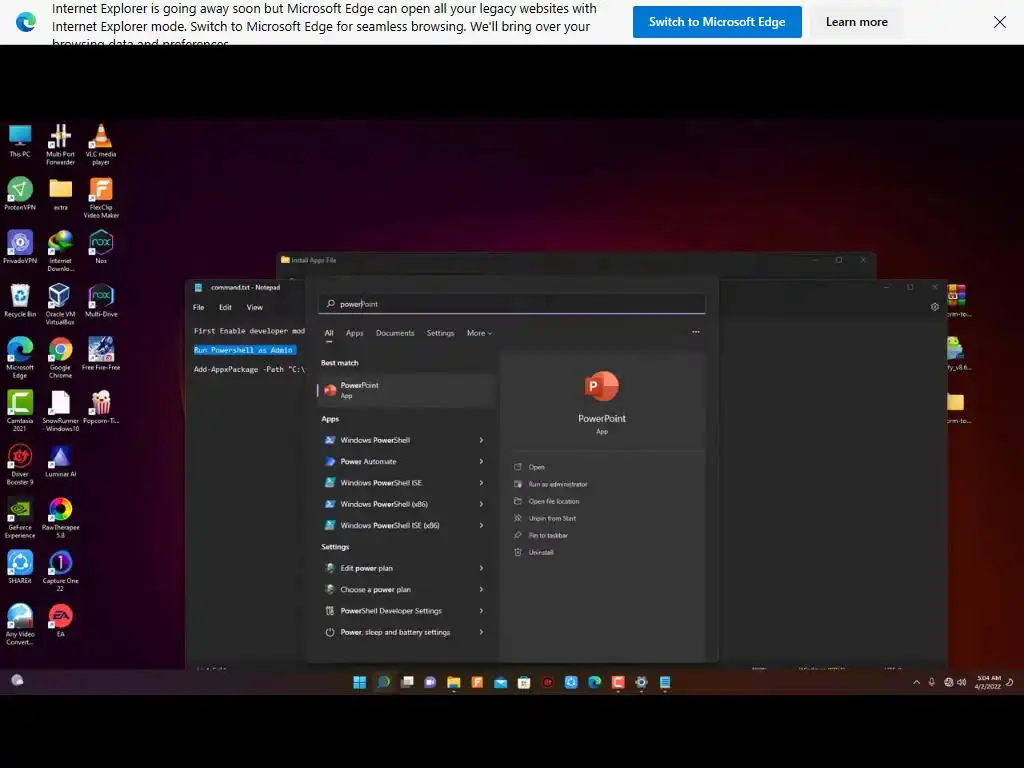The image size is (1024, 768).
Task: Switch to Settings search filter tab
Action: tap(440, 333)
